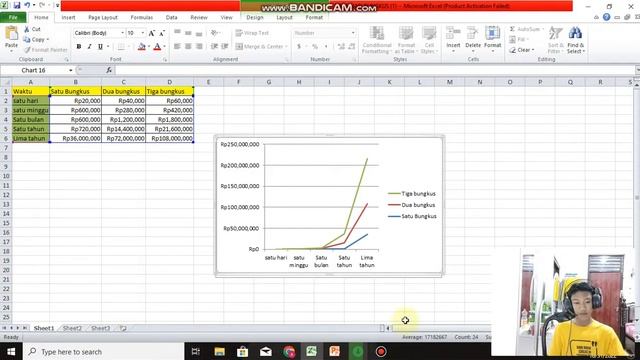Click the red record taskbar icon
This screenshot has height=360, width=640.
(x=380, y=351)
